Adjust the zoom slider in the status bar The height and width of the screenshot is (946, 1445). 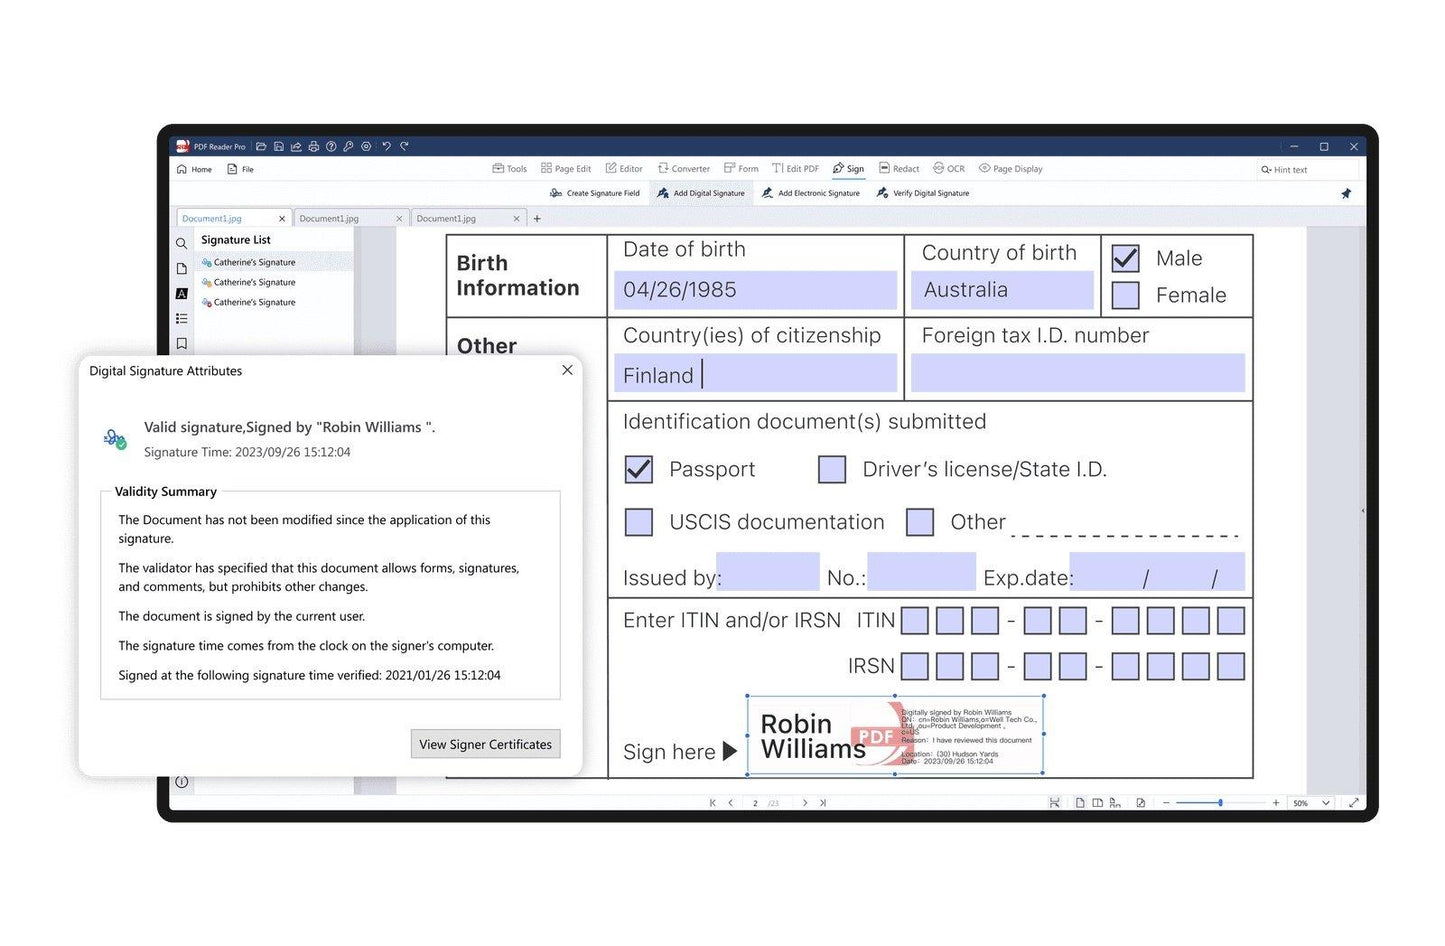1220,802
